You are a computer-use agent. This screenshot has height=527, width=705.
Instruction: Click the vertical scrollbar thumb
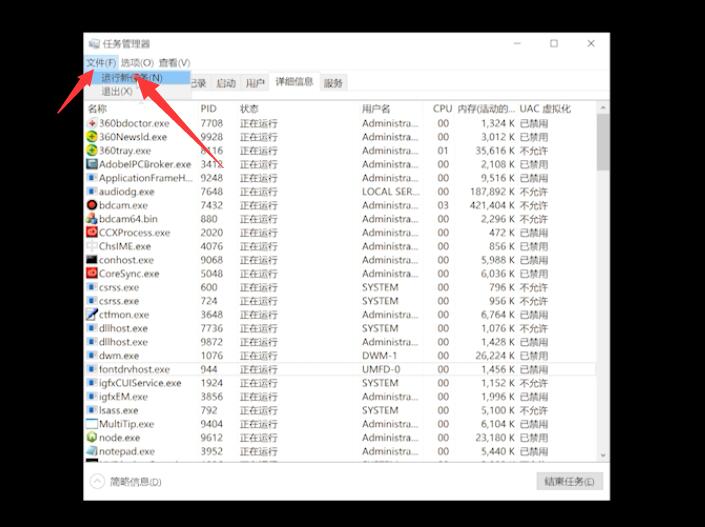point(603,142)
